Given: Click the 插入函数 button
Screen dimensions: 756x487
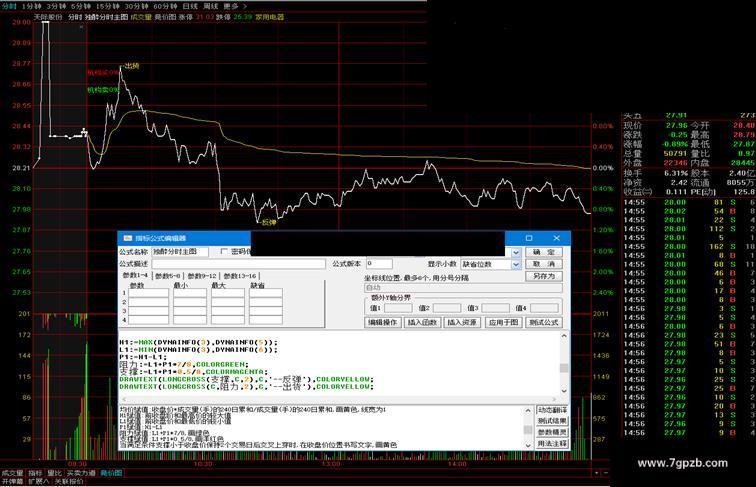Looking at the screenshot, I should click(422, 322).
